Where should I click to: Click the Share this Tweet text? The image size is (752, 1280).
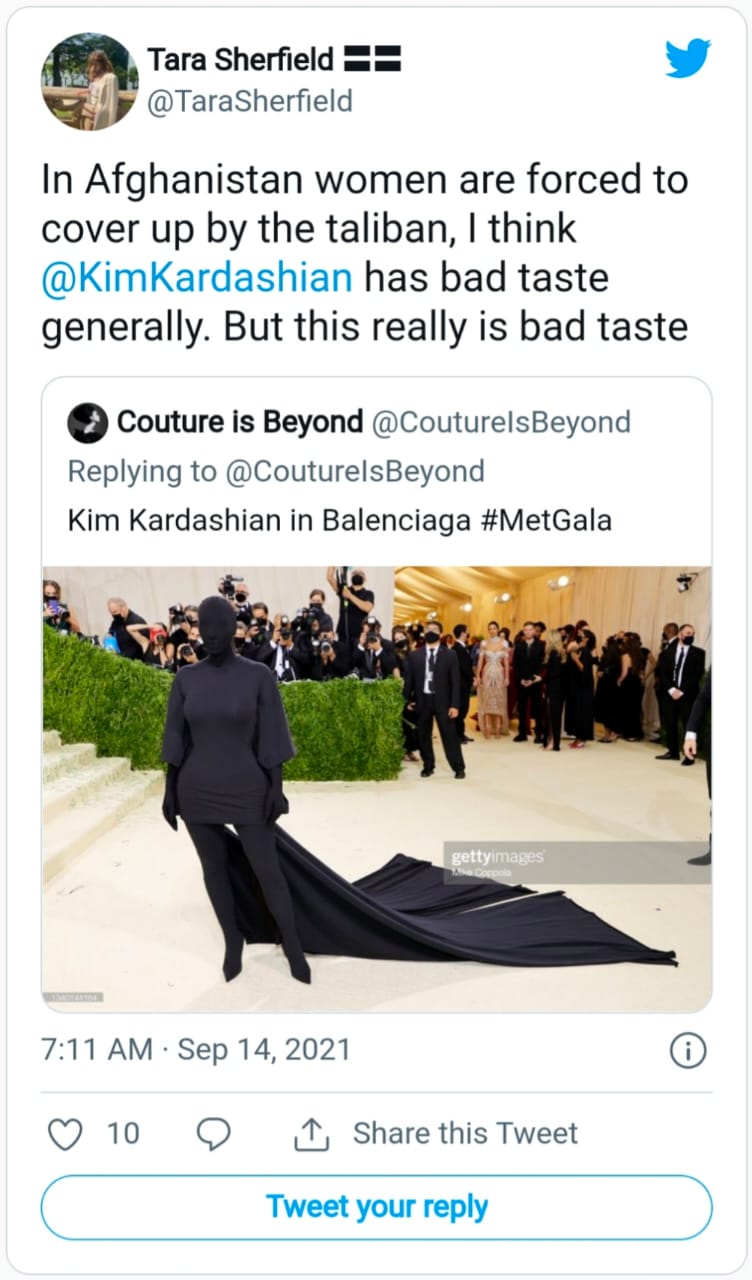[465, 1133]
